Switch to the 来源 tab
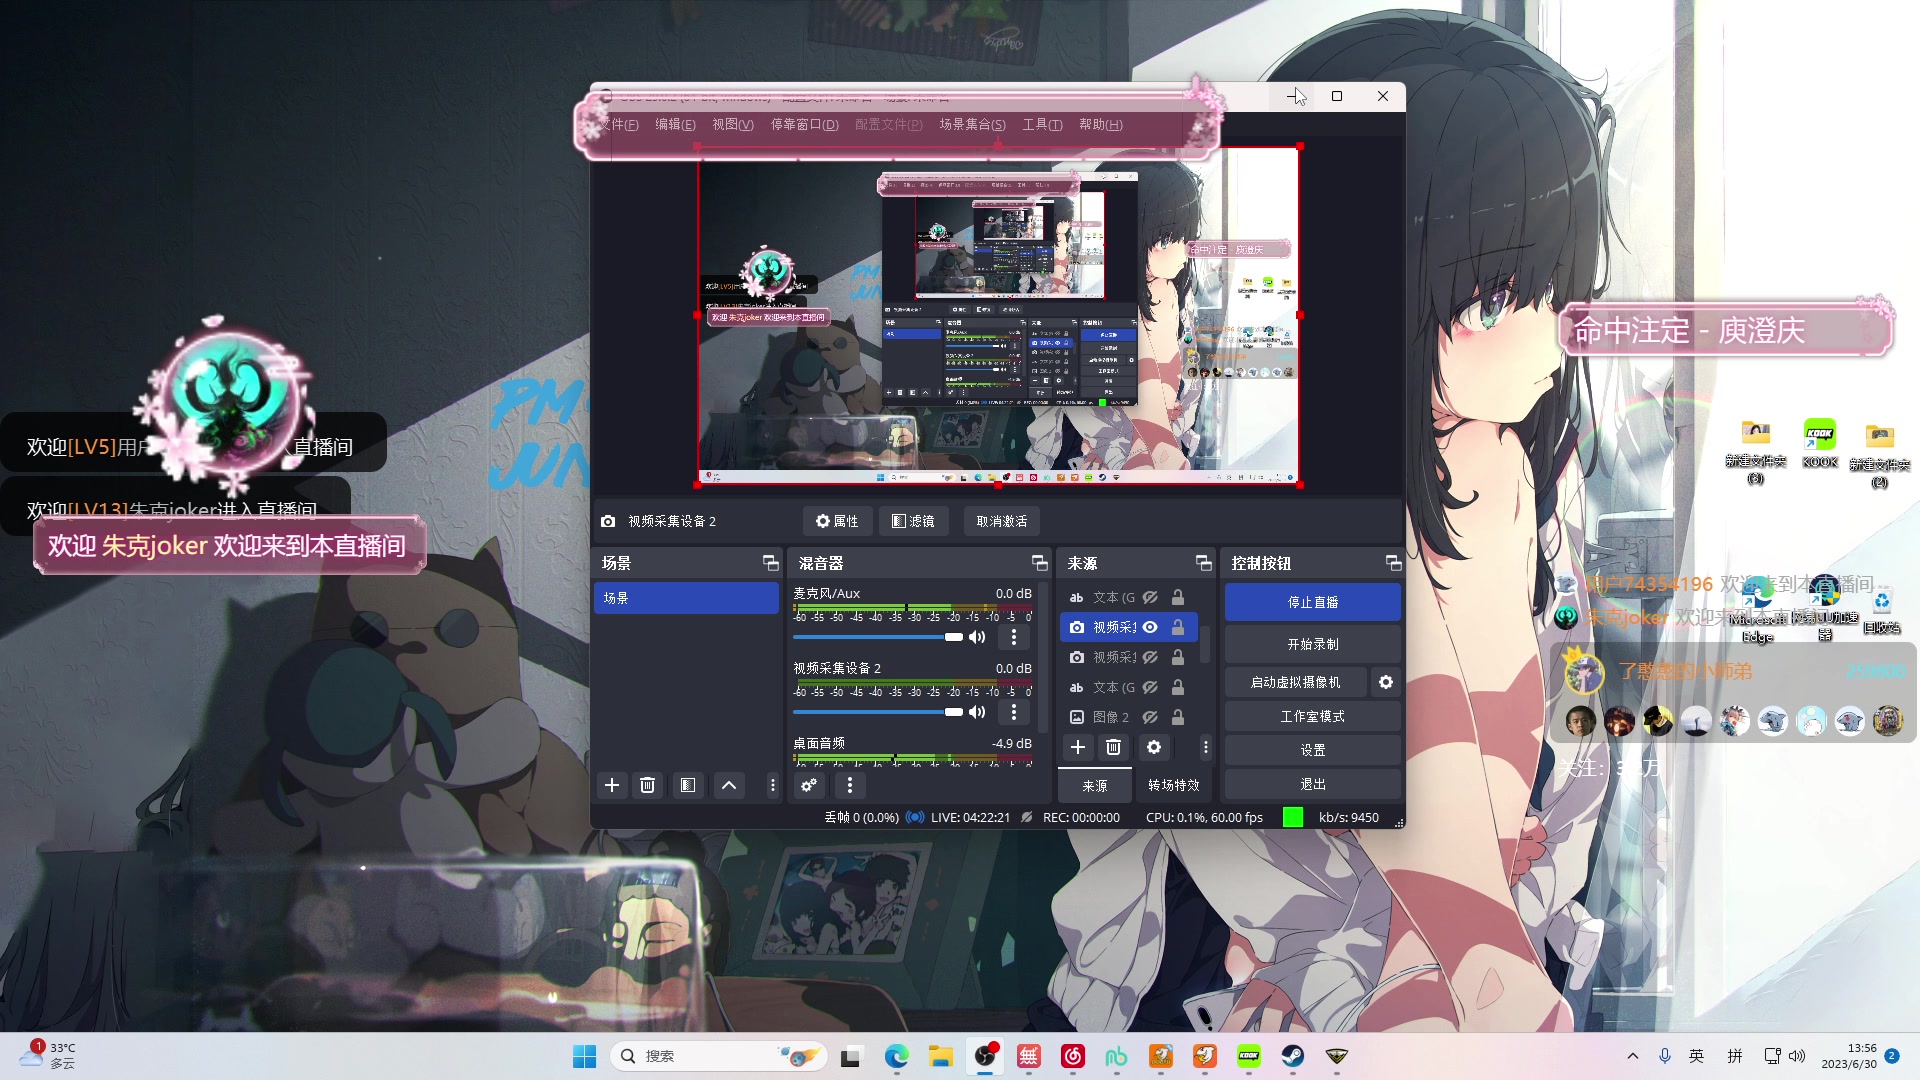Screen dimensions: 1920x1080 pos(1095,786)
